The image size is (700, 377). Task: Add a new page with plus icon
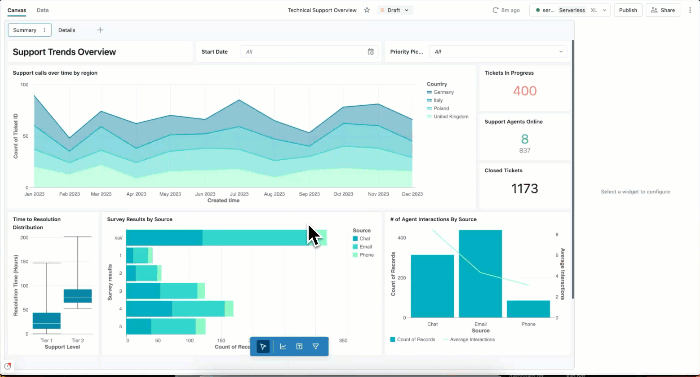click(x=100, y=30)
